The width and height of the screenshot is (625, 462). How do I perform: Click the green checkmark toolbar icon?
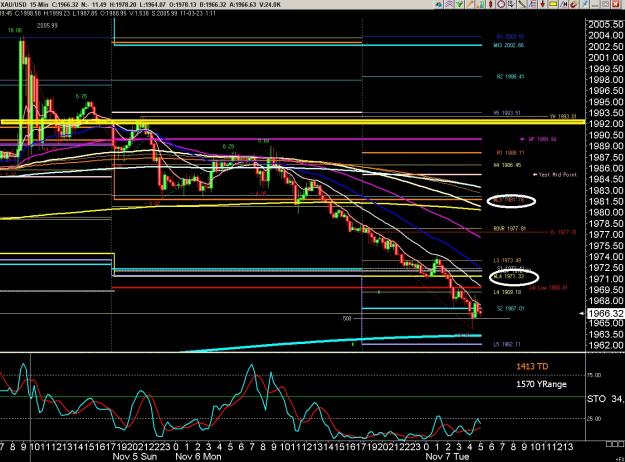(459, 4)
